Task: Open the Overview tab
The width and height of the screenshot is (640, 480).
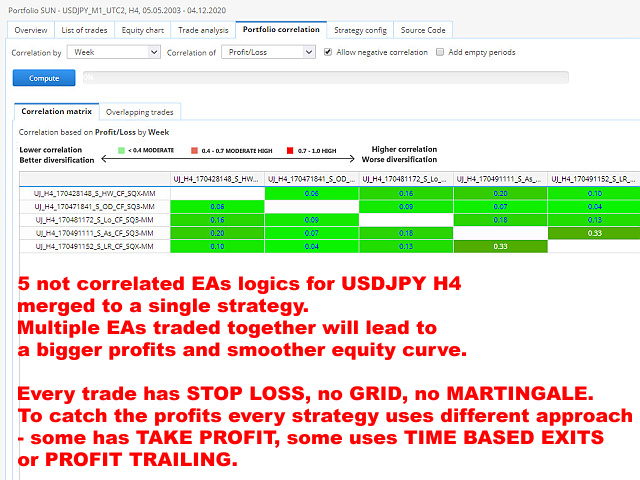Action: coord(31,30)
